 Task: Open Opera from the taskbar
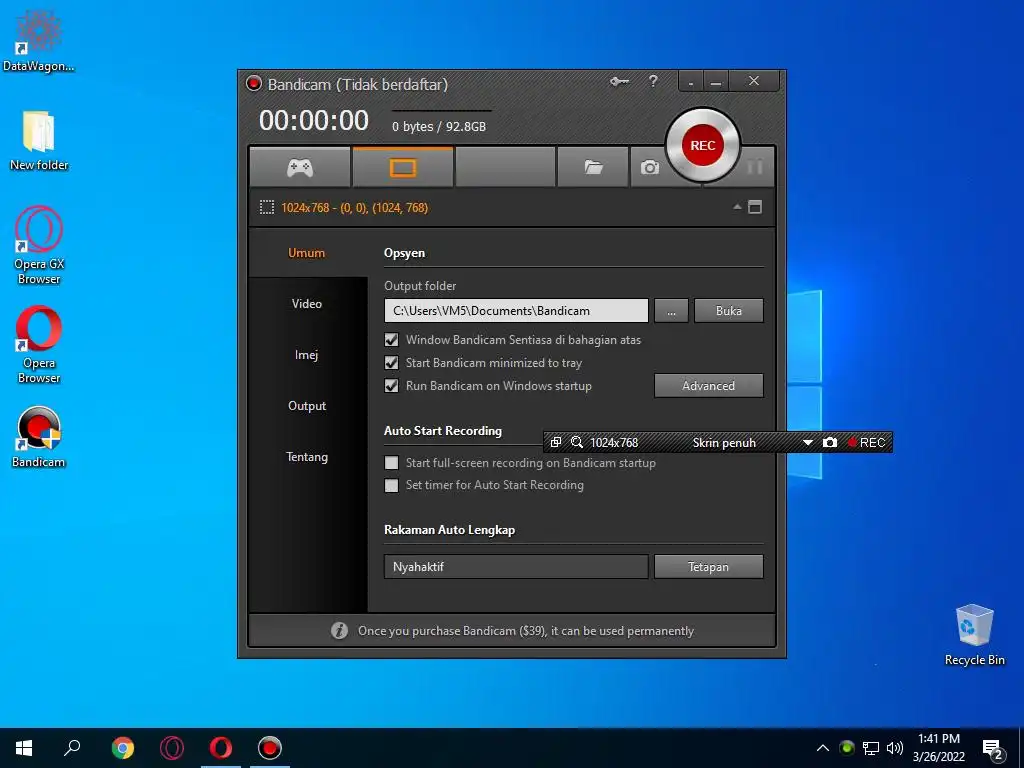(221, 748)
